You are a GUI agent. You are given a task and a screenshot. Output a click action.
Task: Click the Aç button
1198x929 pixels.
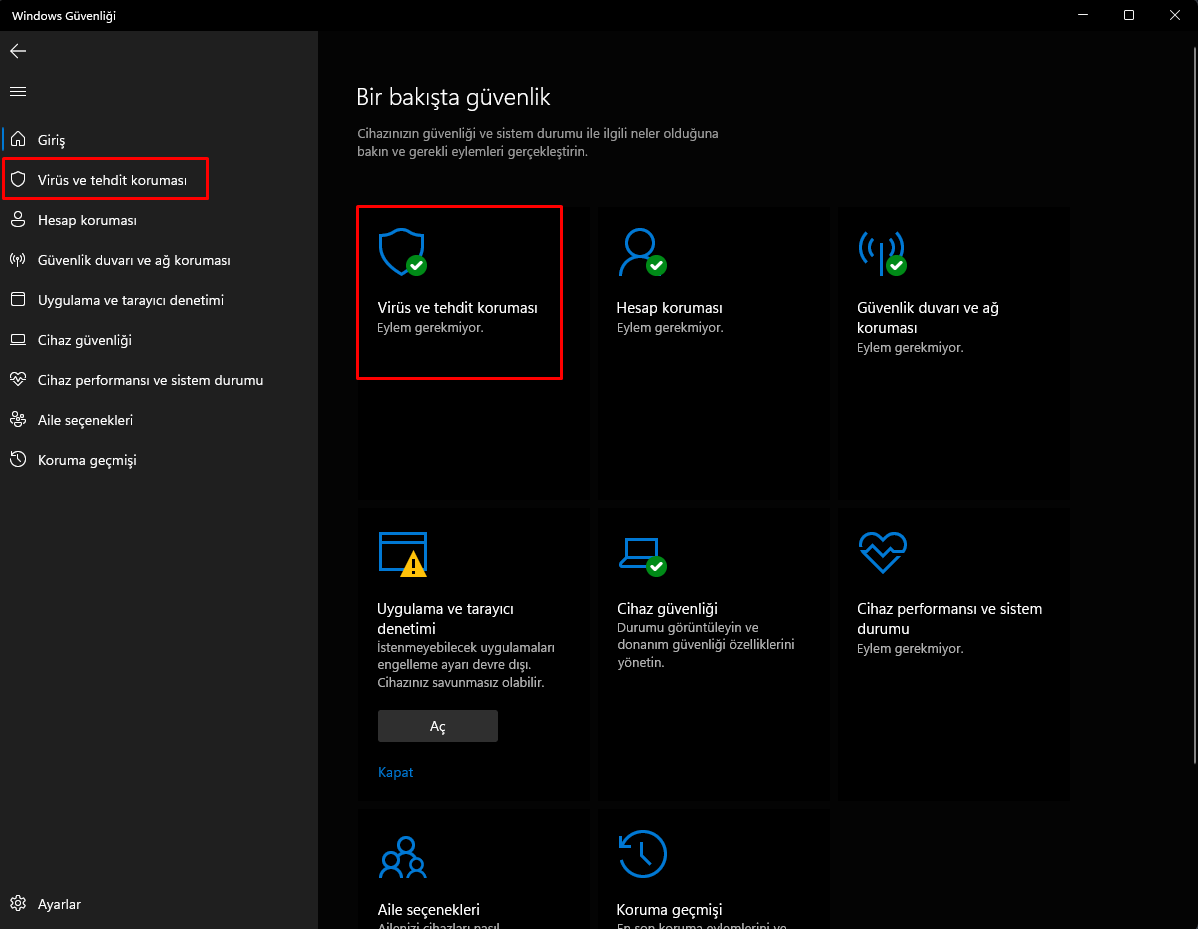tap(438, 726)
